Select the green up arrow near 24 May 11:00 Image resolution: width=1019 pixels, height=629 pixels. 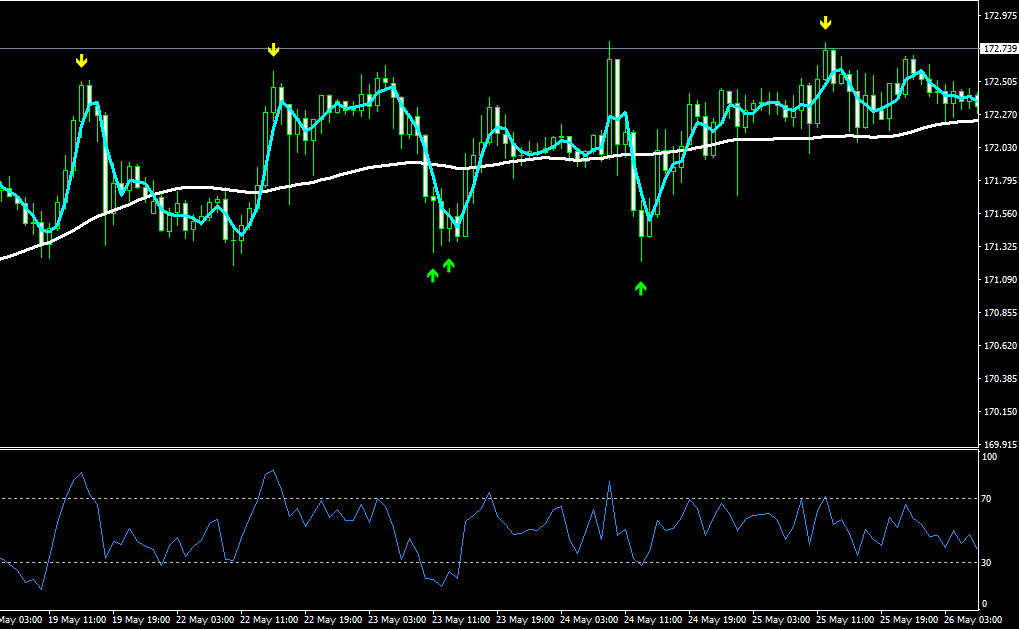click(641, 289)
